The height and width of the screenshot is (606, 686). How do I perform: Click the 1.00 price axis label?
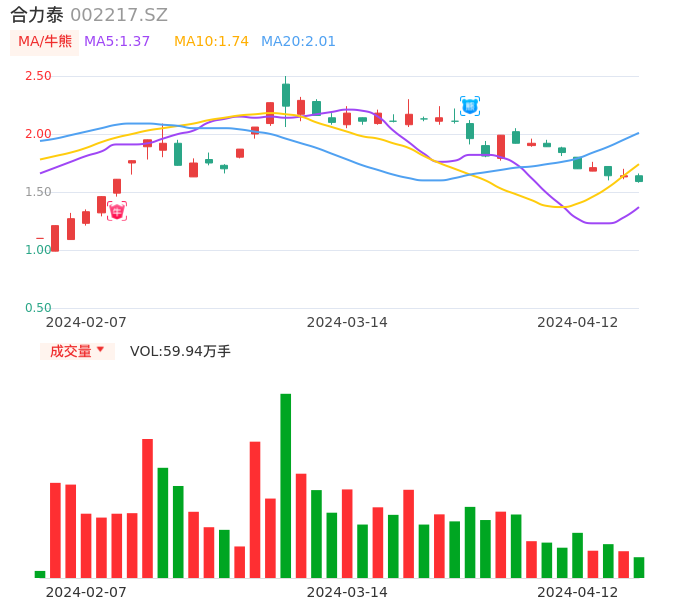38,250
